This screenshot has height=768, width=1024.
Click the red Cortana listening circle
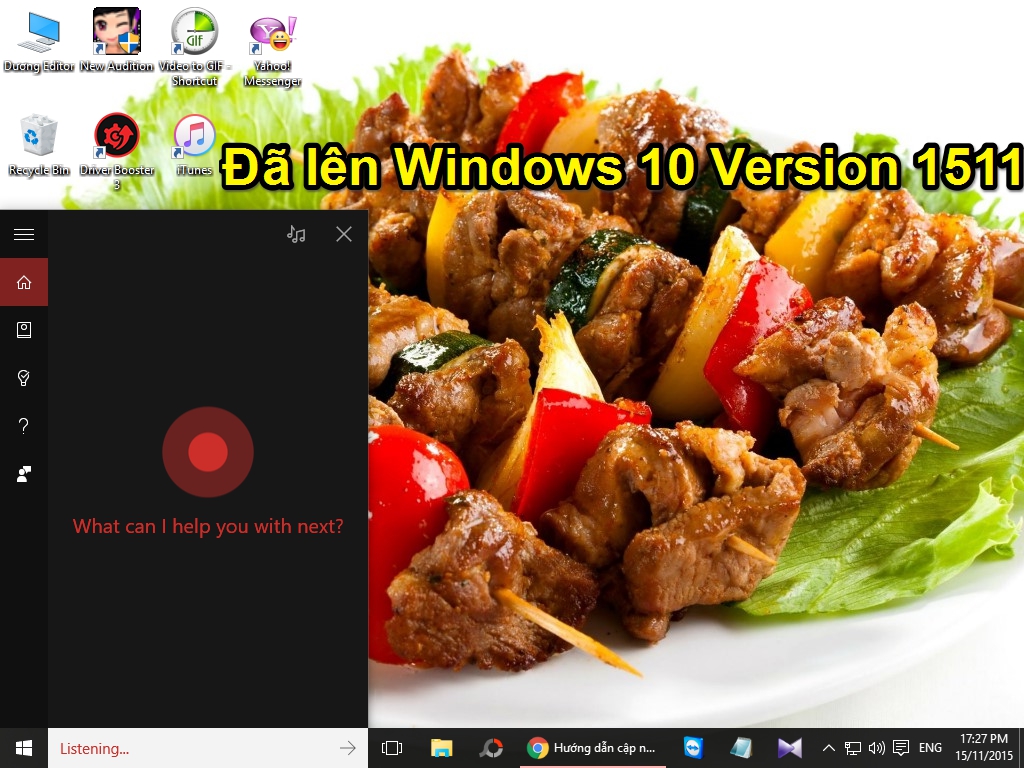(x=208, y=452)
